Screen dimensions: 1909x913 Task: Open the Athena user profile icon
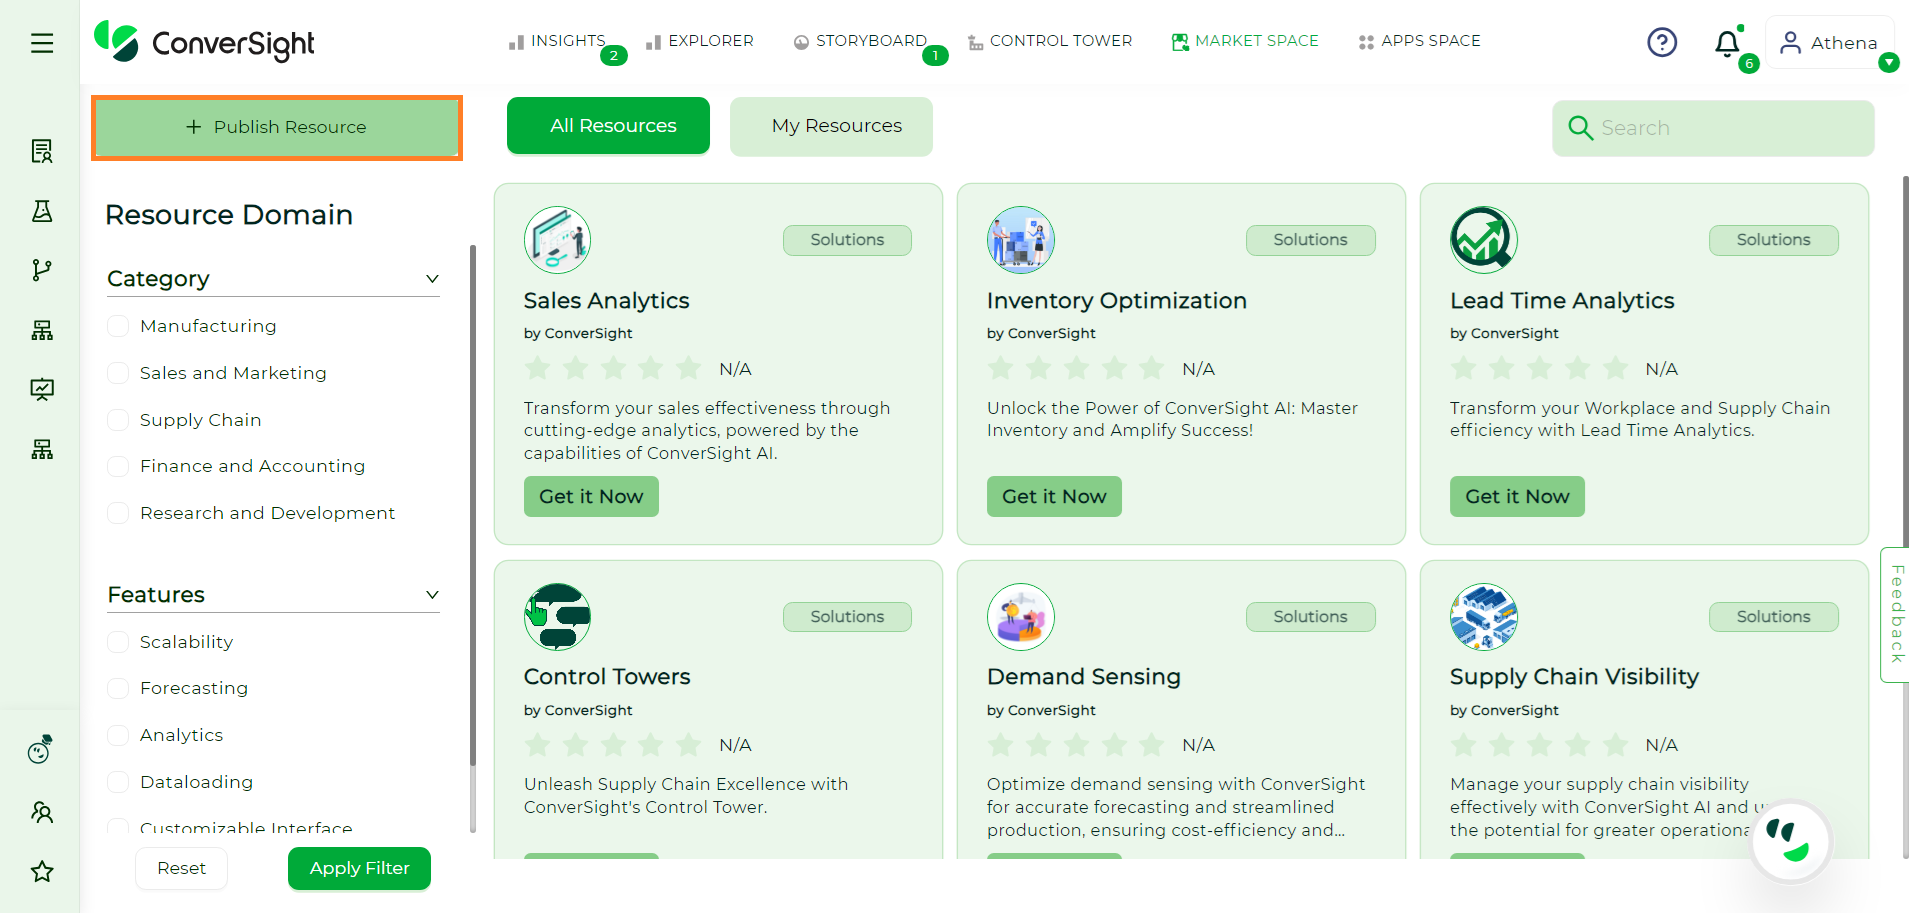[1790, 43]
